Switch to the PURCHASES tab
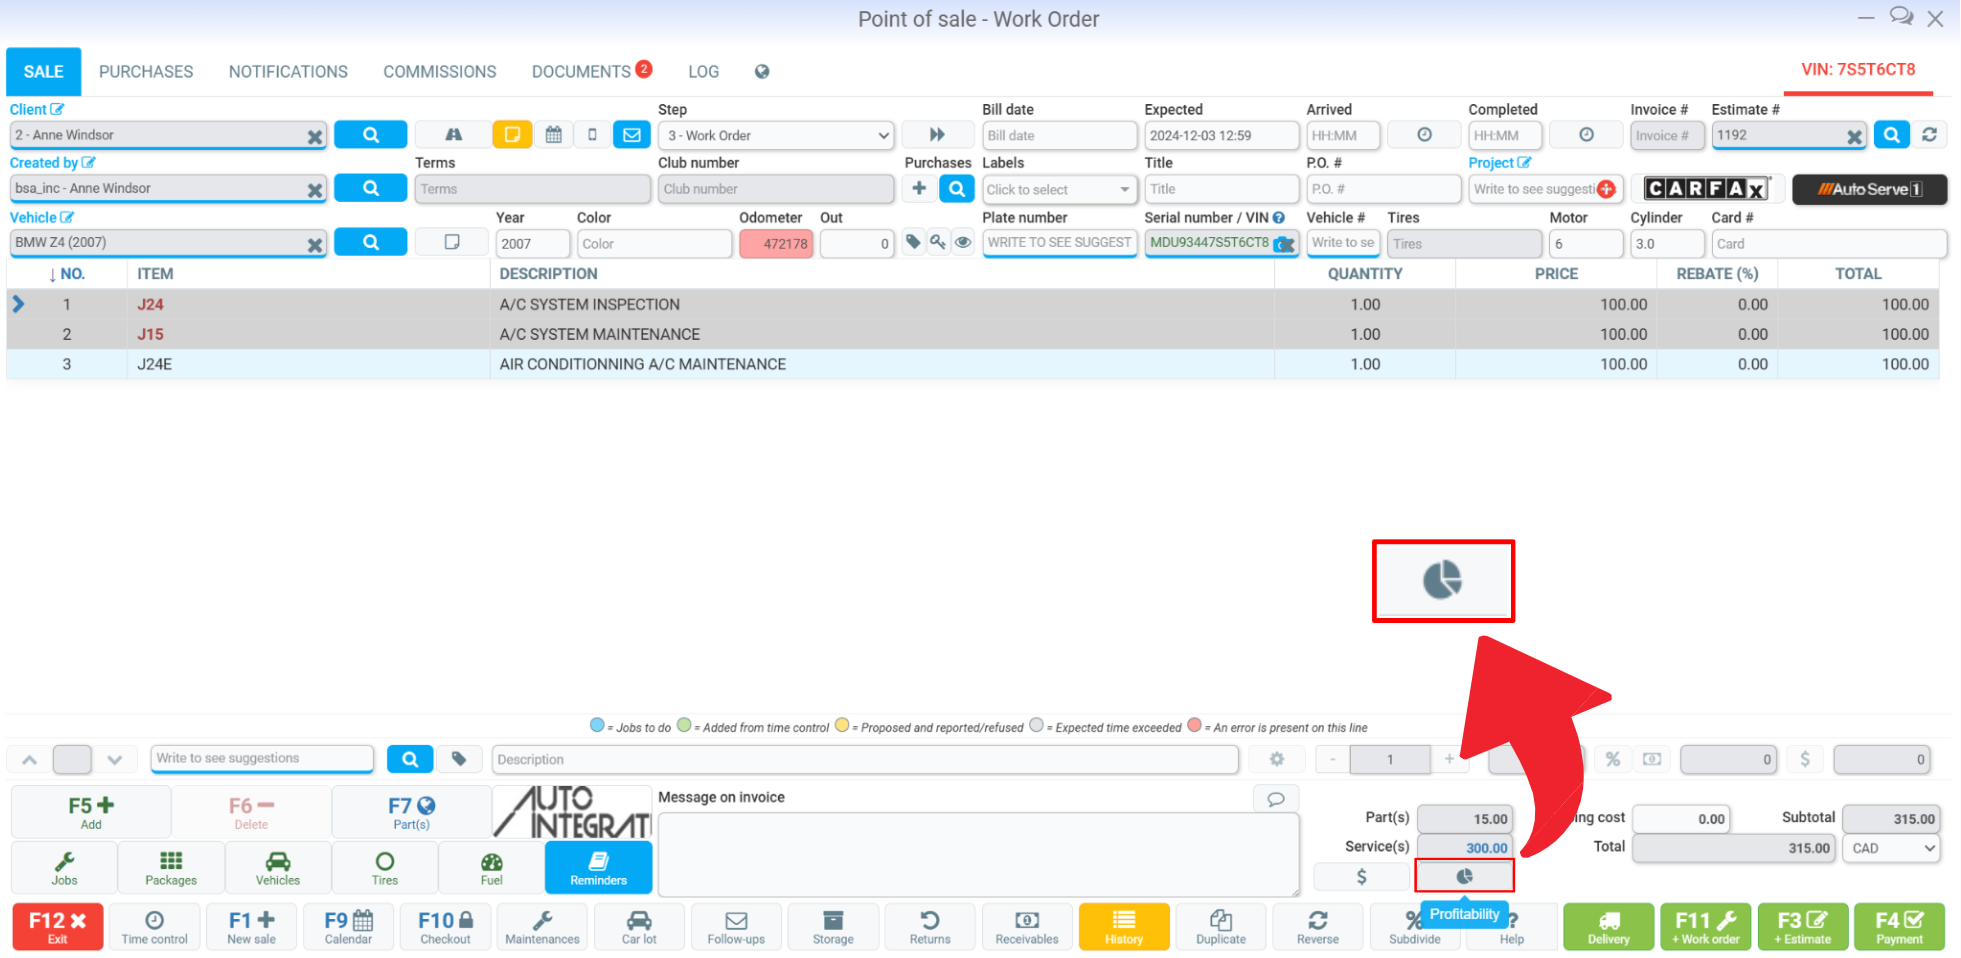 pos(146,72)
